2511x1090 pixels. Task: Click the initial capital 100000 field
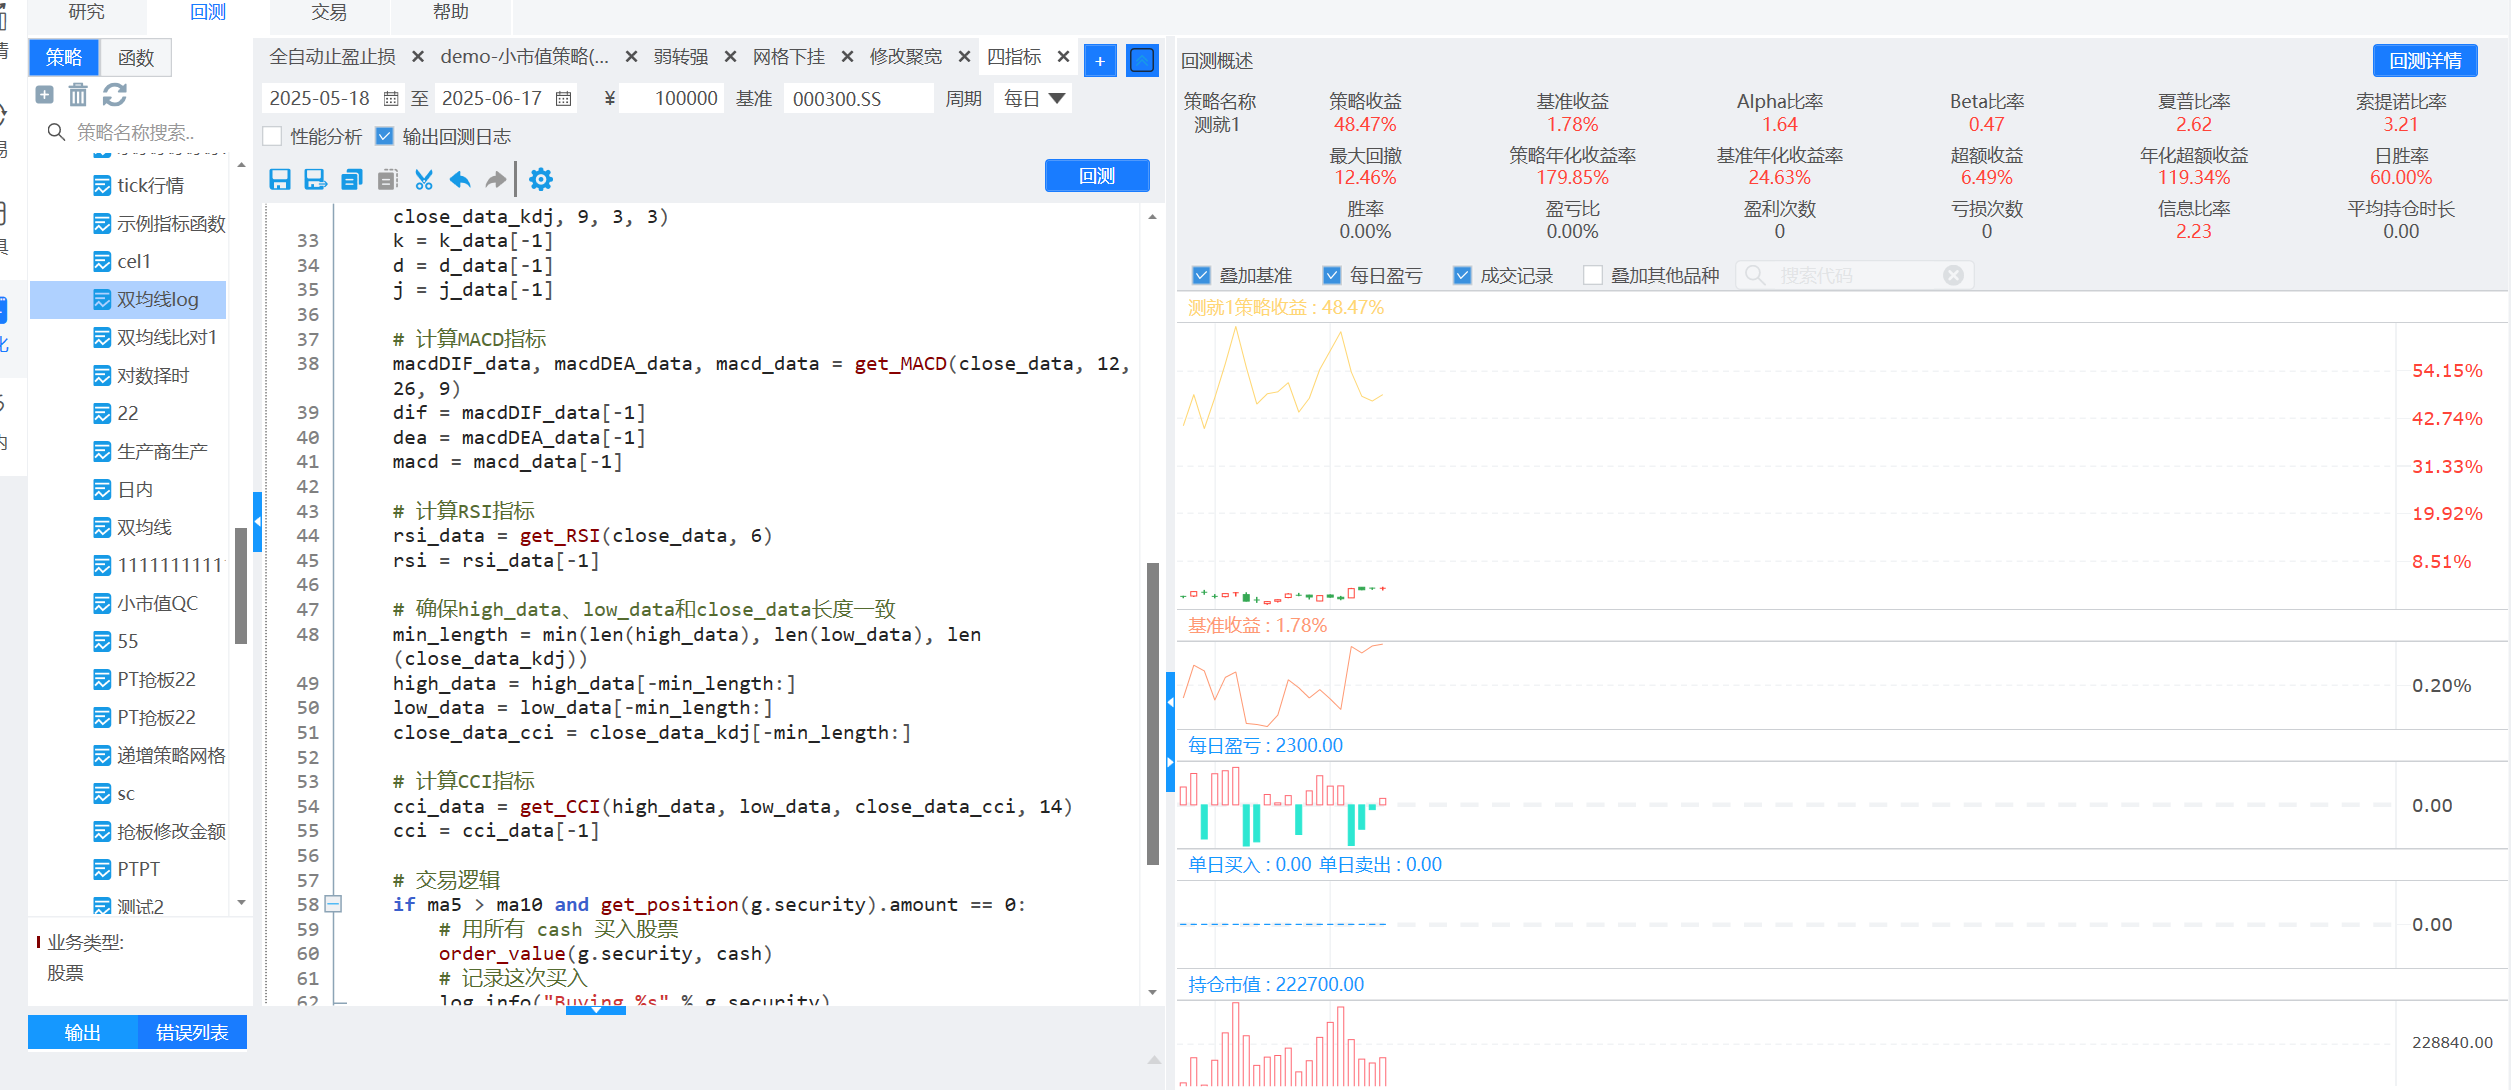pyautogui.click(x=672, y=99)
